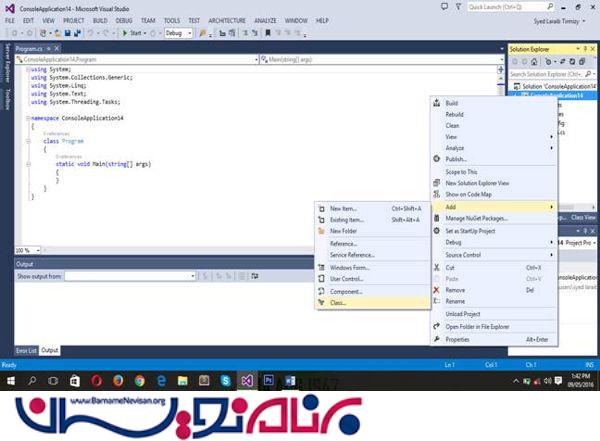
Task: Switch to the Error List tab
Action: 26,350
